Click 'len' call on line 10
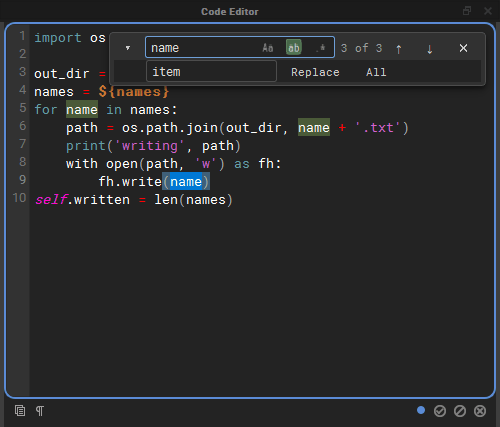 [166, 200]
